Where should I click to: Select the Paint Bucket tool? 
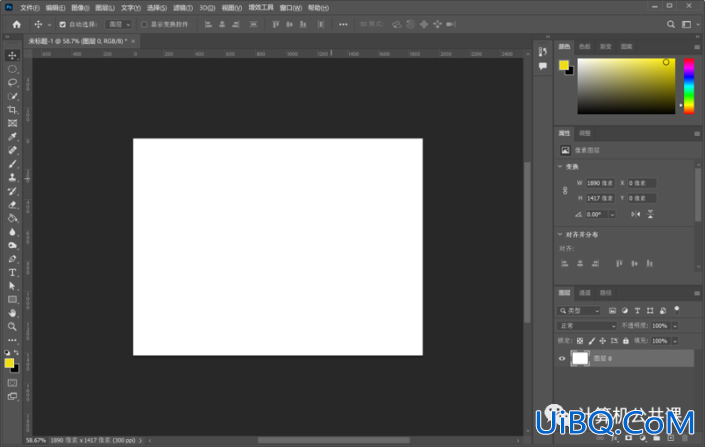[x=12, y=218]
